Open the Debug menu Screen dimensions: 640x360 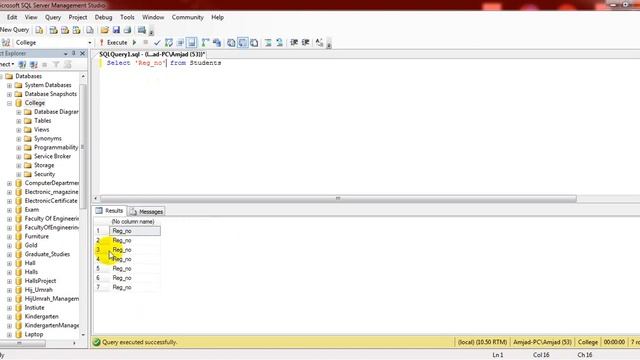point(103,17)
